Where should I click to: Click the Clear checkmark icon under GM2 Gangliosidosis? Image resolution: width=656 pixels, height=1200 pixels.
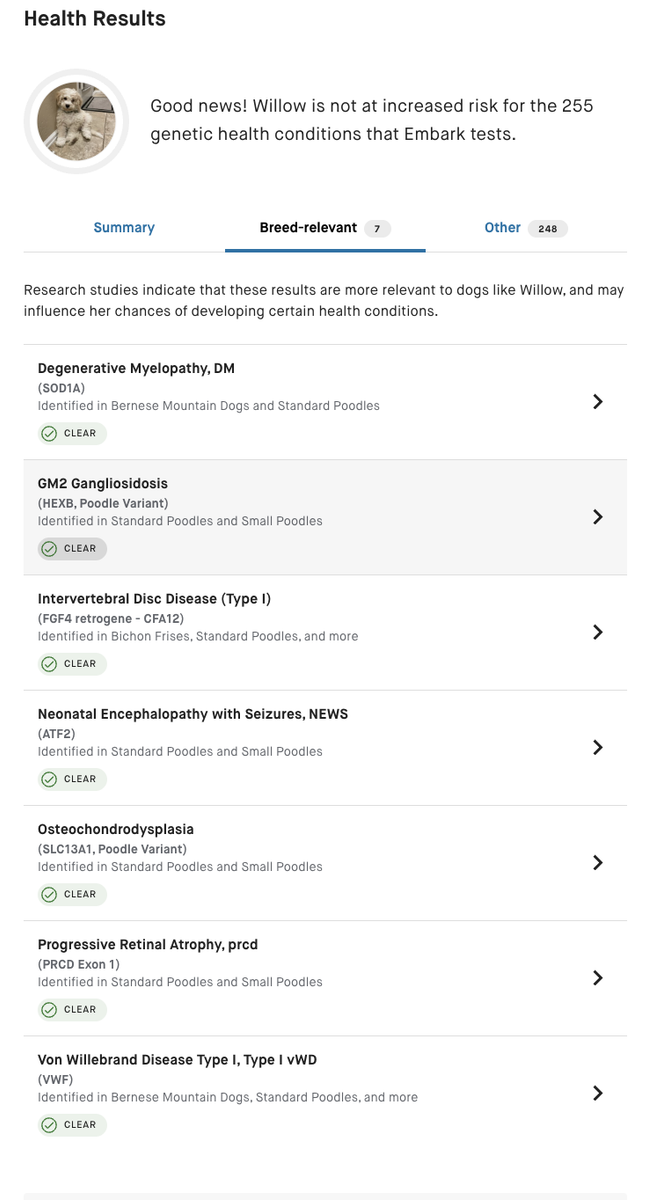pos(49,548)
